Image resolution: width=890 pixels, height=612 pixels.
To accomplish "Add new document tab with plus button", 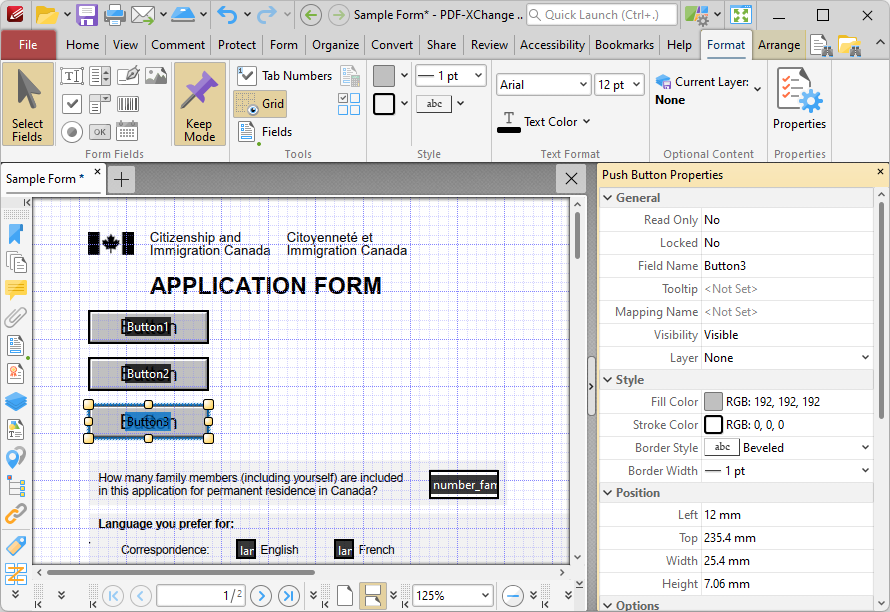I will [x=121, y=179].
